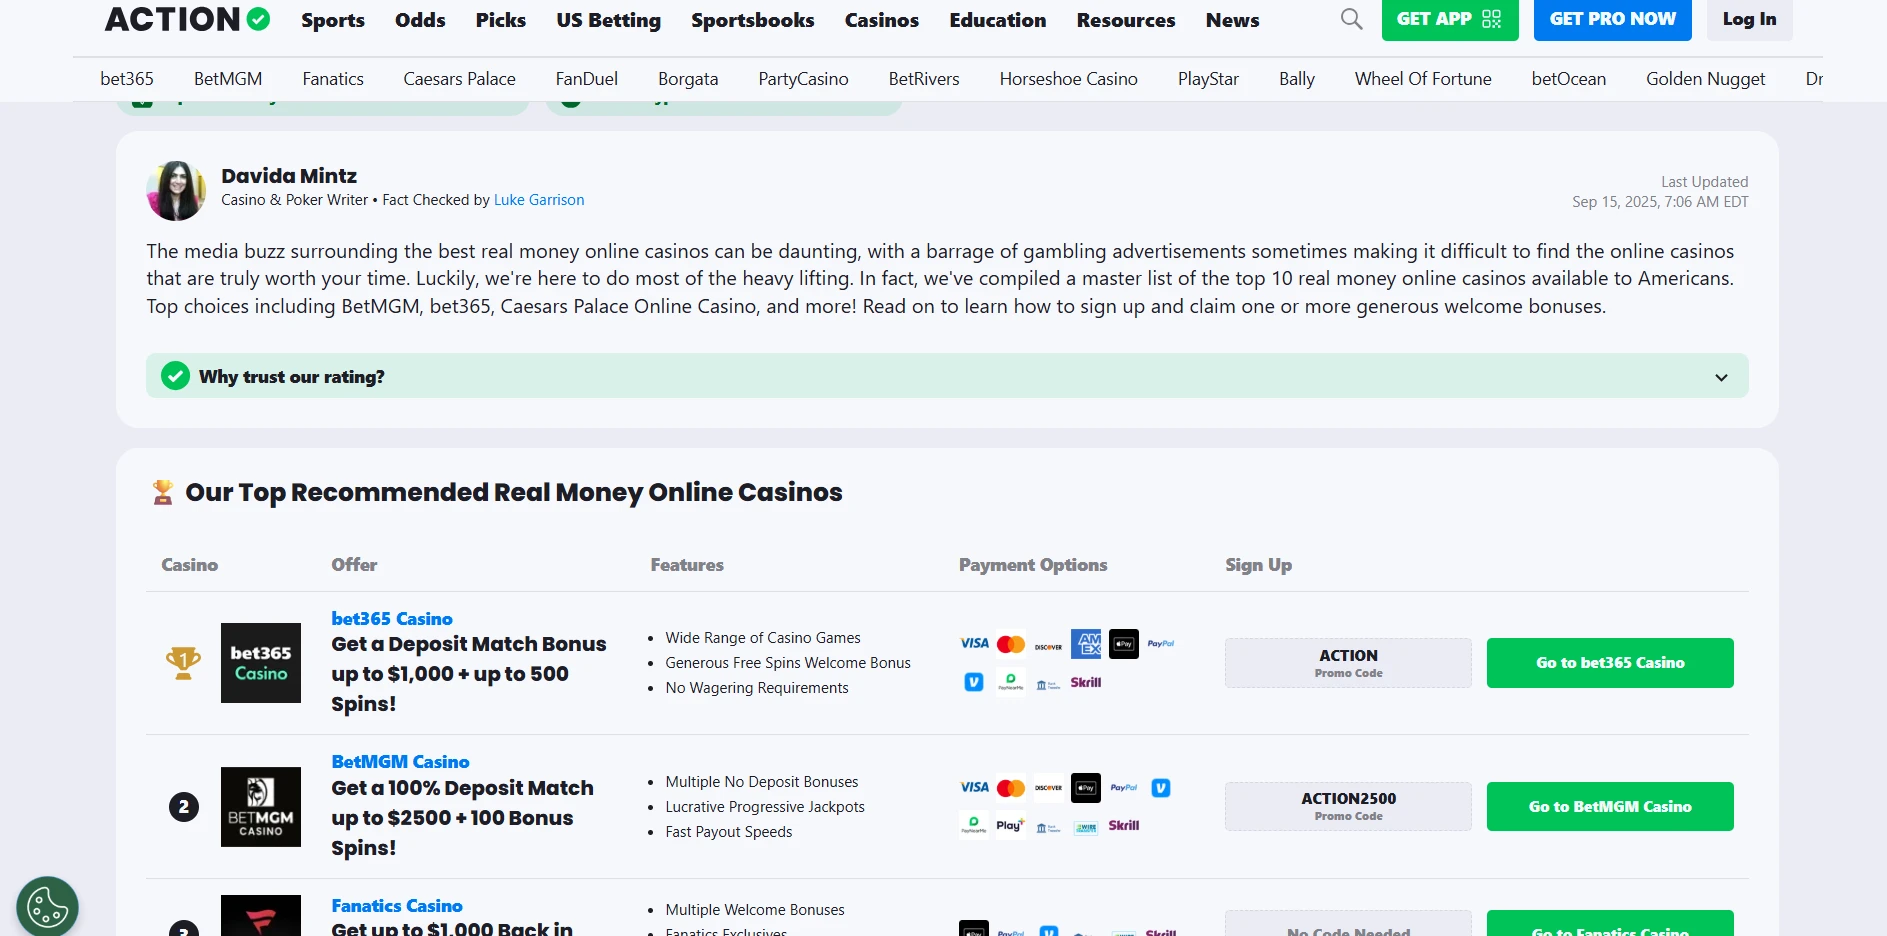Viewport: 1887px width, 936px height.
Task: Click the Wire Transfer icon in BetMGM row
Action: point(1086,827)
